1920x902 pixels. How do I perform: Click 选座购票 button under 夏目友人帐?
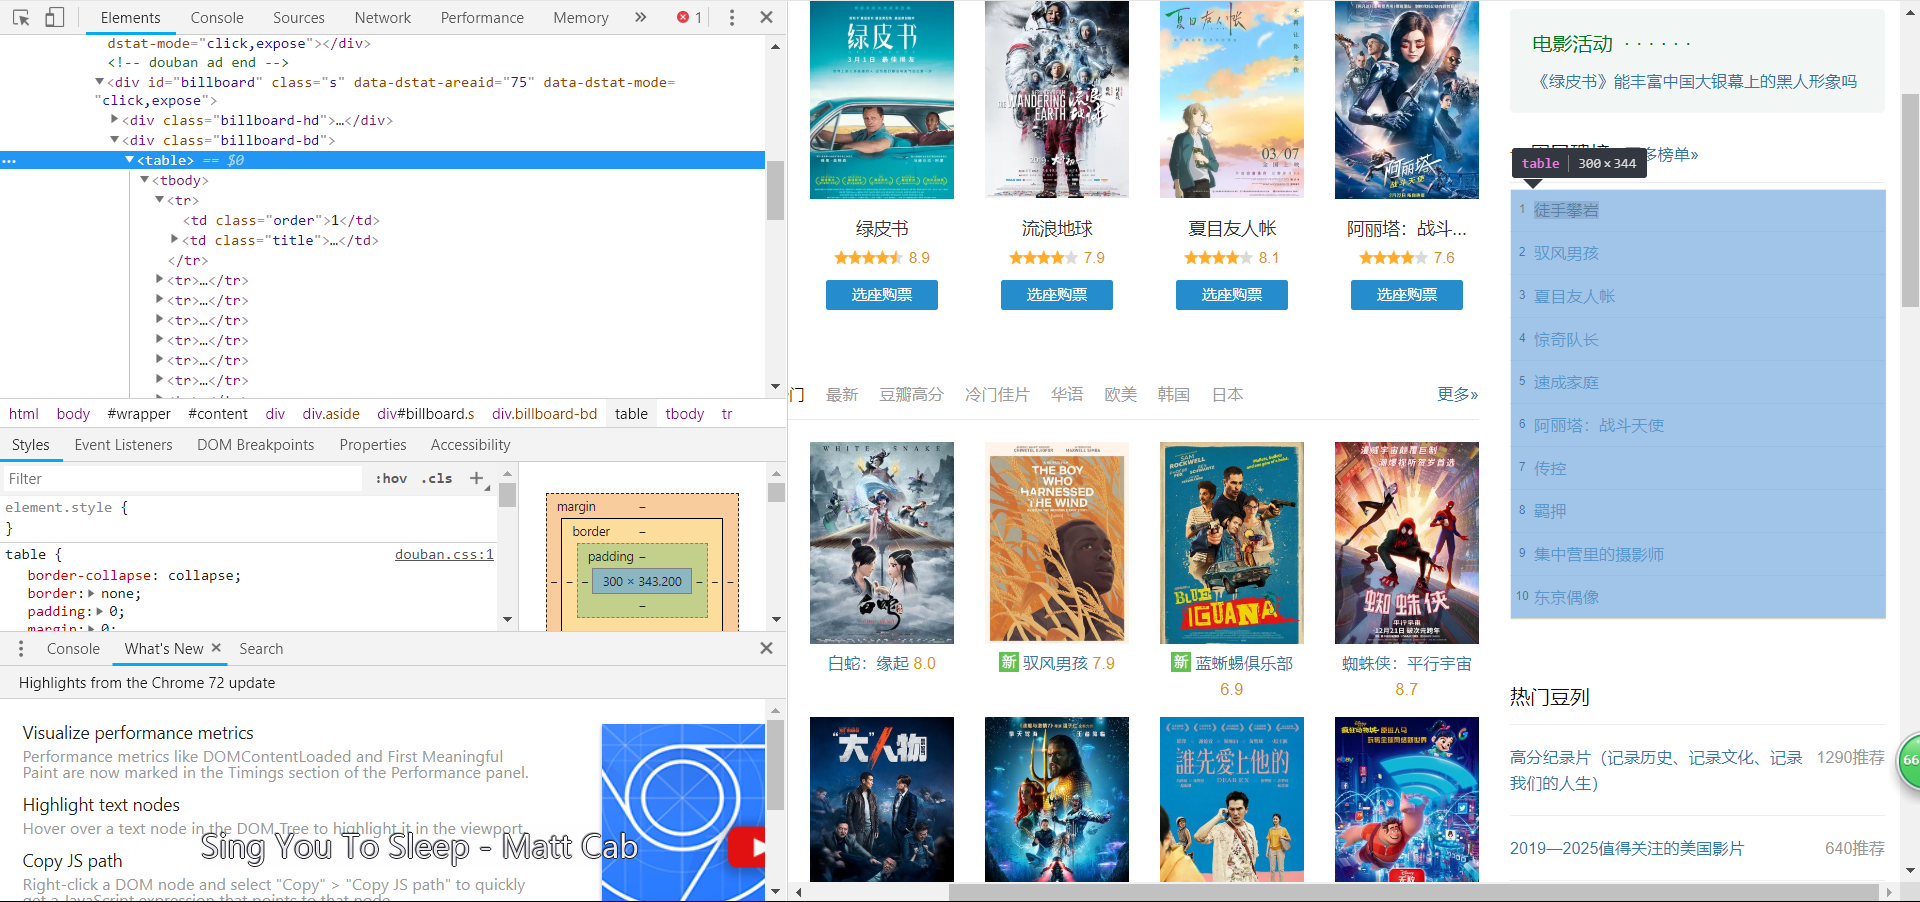coord(1232,295)
